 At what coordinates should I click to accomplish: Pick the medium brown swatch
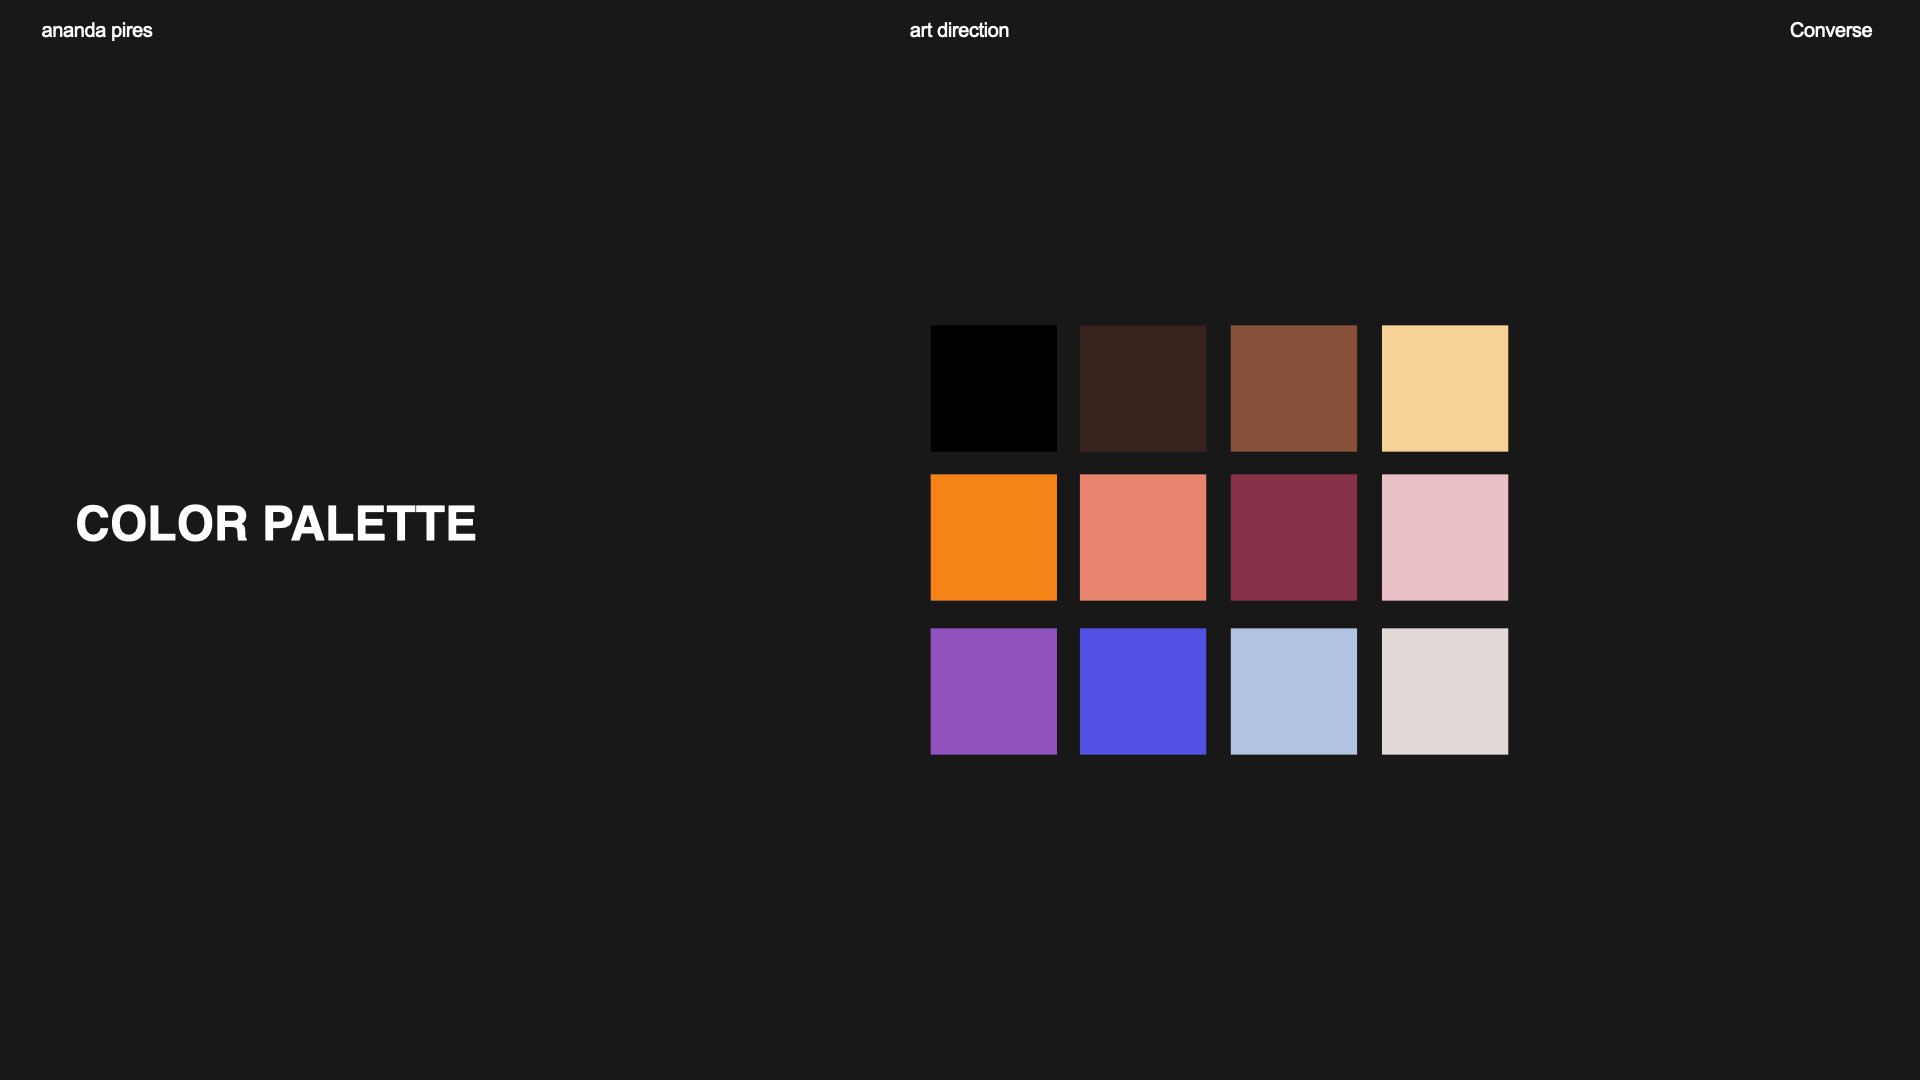[x=1293, y=388]
